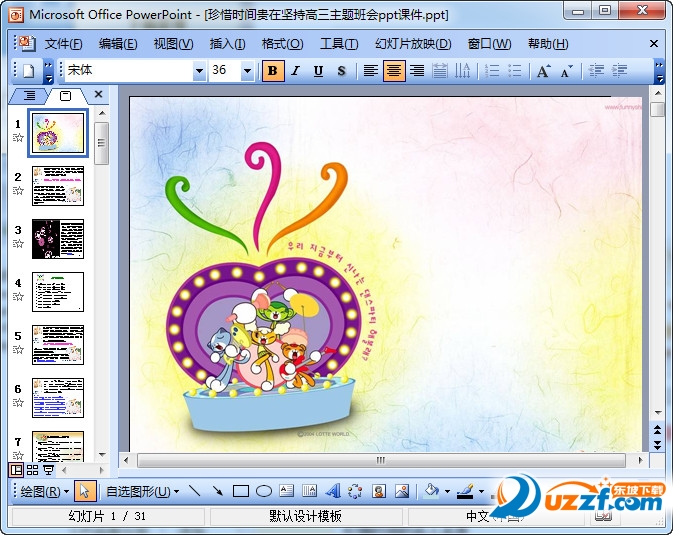Screen dimensions: 673x535
Task: Activate the Select Objects arrow tool
Action: (85, 491)
